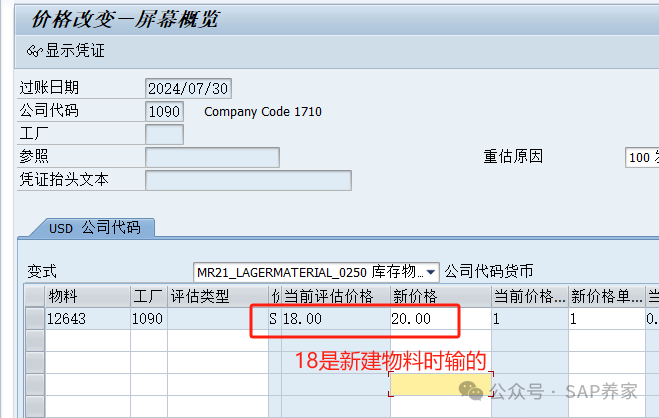Click the 当前价格... column header
The height and width of the screenshot is (418, 659).
(530, 297)
